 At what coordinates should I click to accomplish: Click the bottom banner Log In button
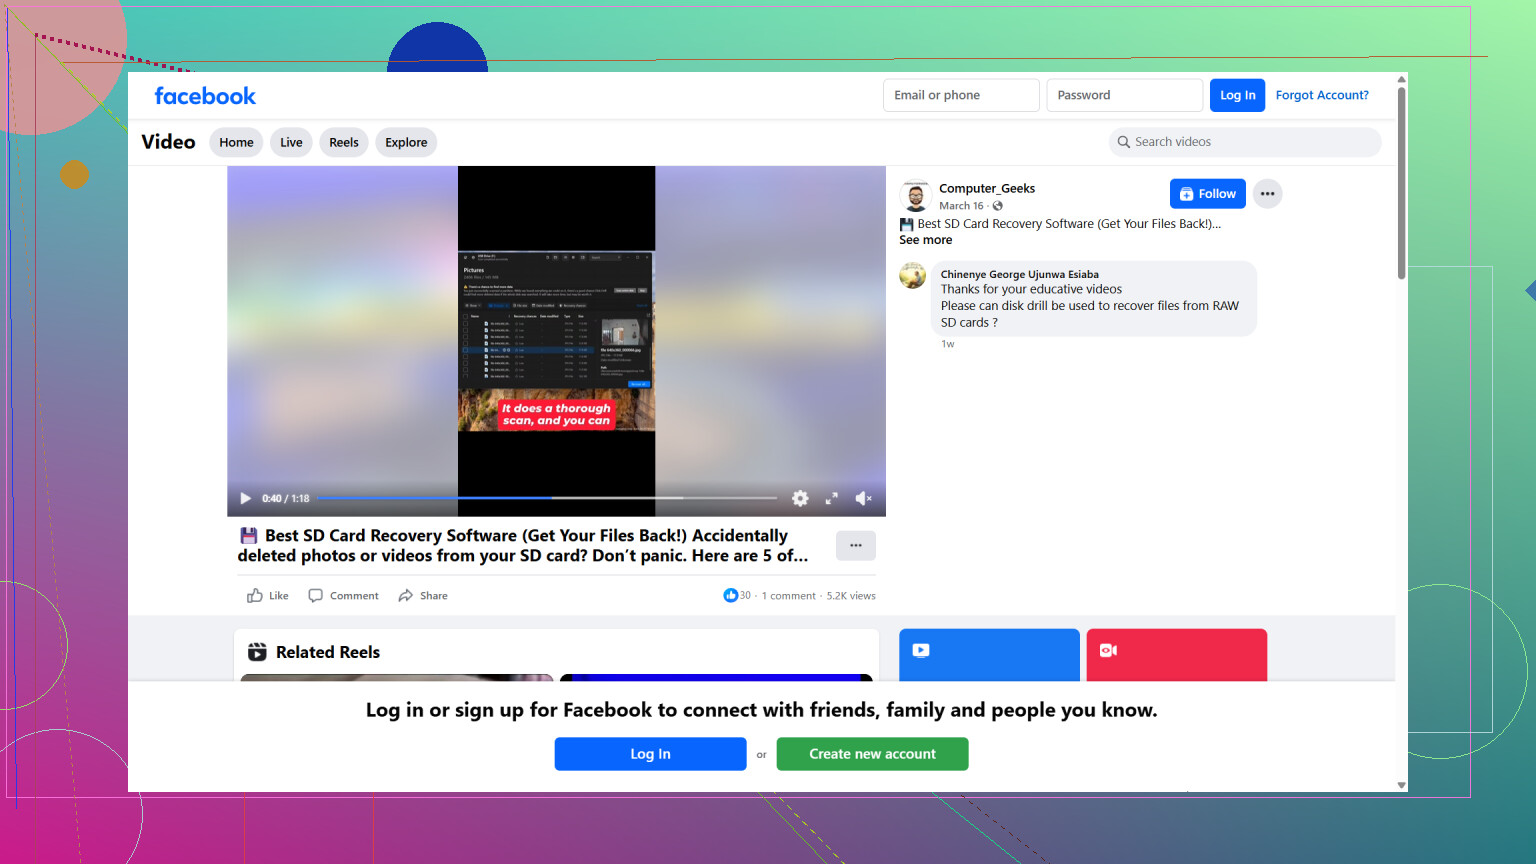click(650, 754)
